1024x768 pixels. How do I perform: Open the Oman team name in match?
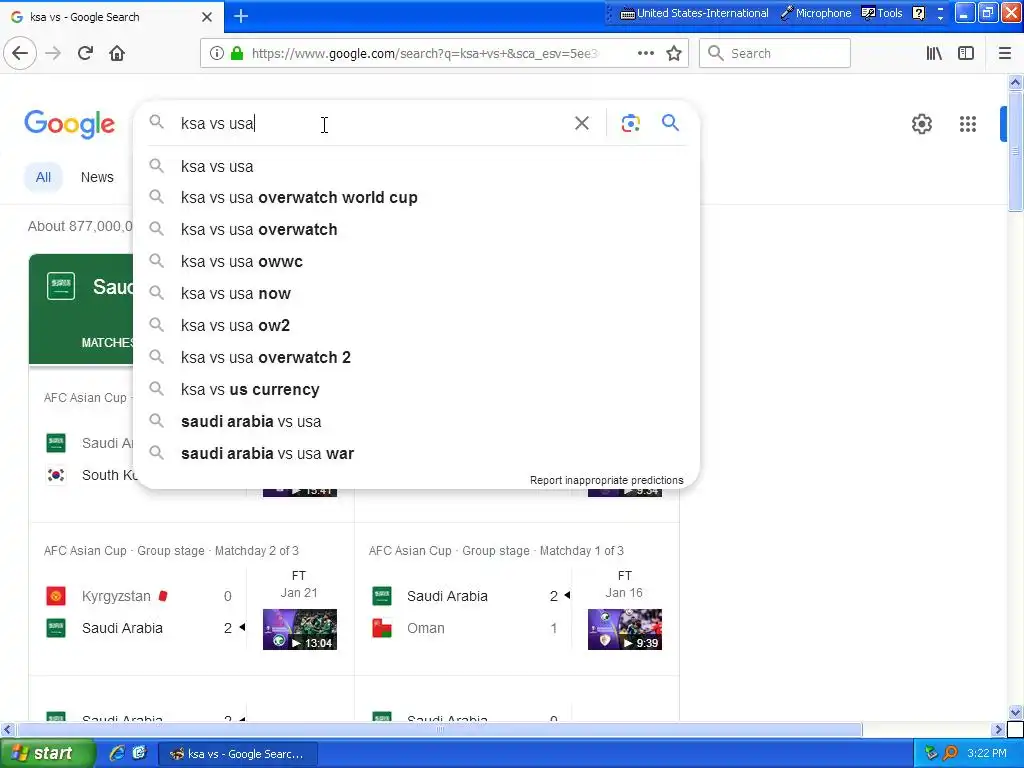[x=426, y=628]
